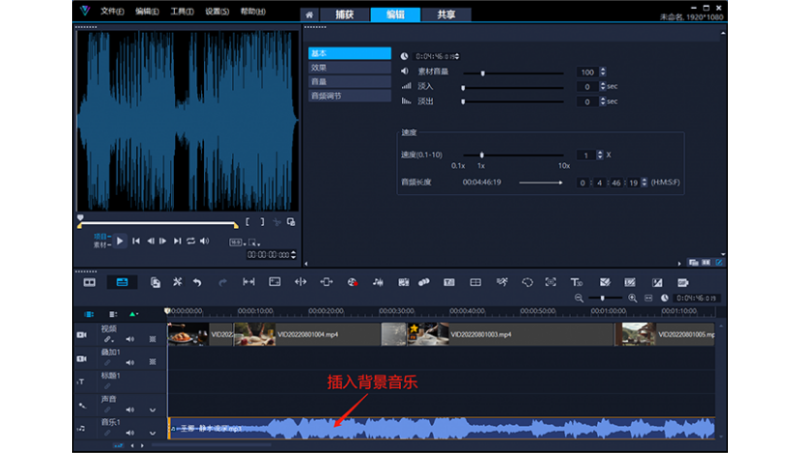
Task: Open the 3D Title editor
Action: tap(577, 282)
